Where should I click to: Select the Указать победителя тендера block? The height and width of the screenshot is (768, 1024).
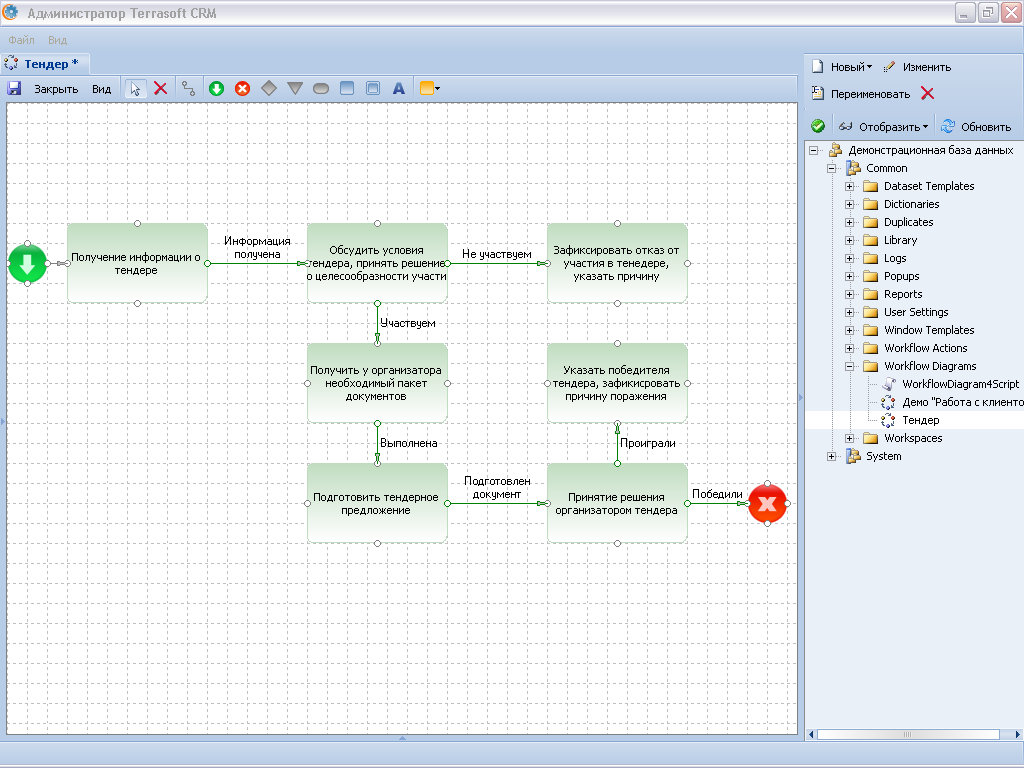click(617, 383)
